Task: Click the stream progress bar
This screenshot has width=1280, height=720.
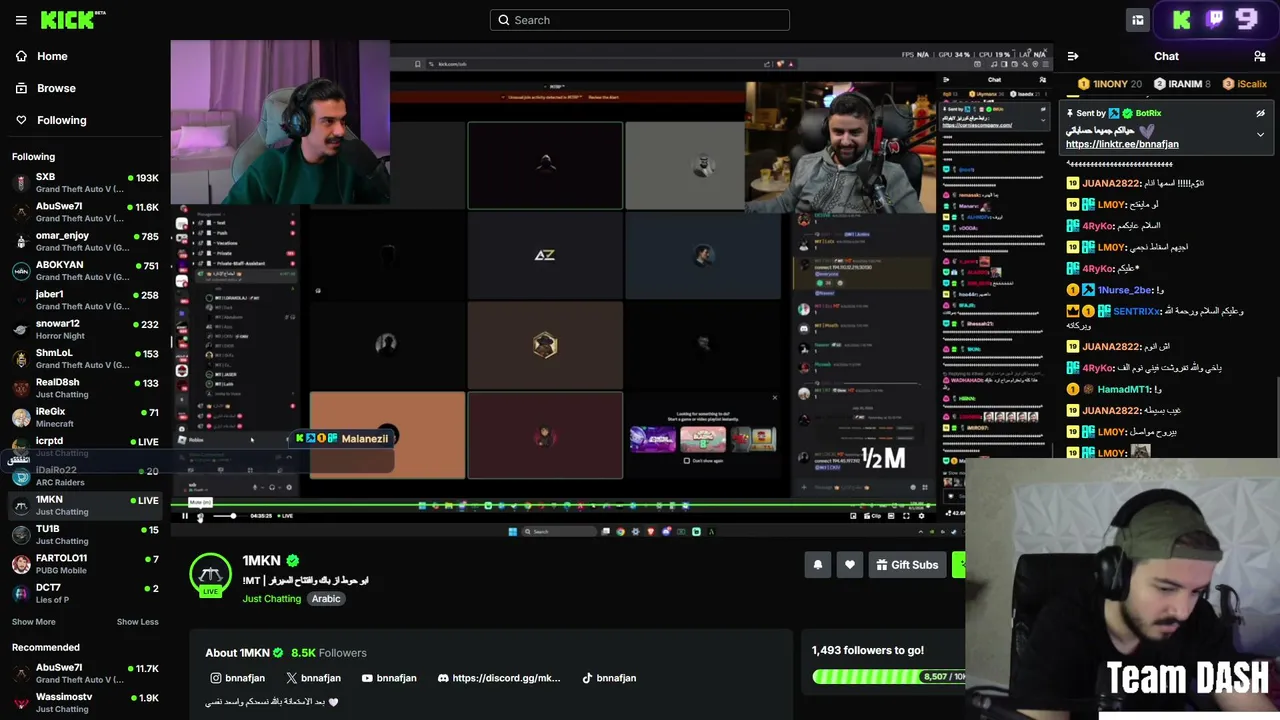Action: pos(554,506)
